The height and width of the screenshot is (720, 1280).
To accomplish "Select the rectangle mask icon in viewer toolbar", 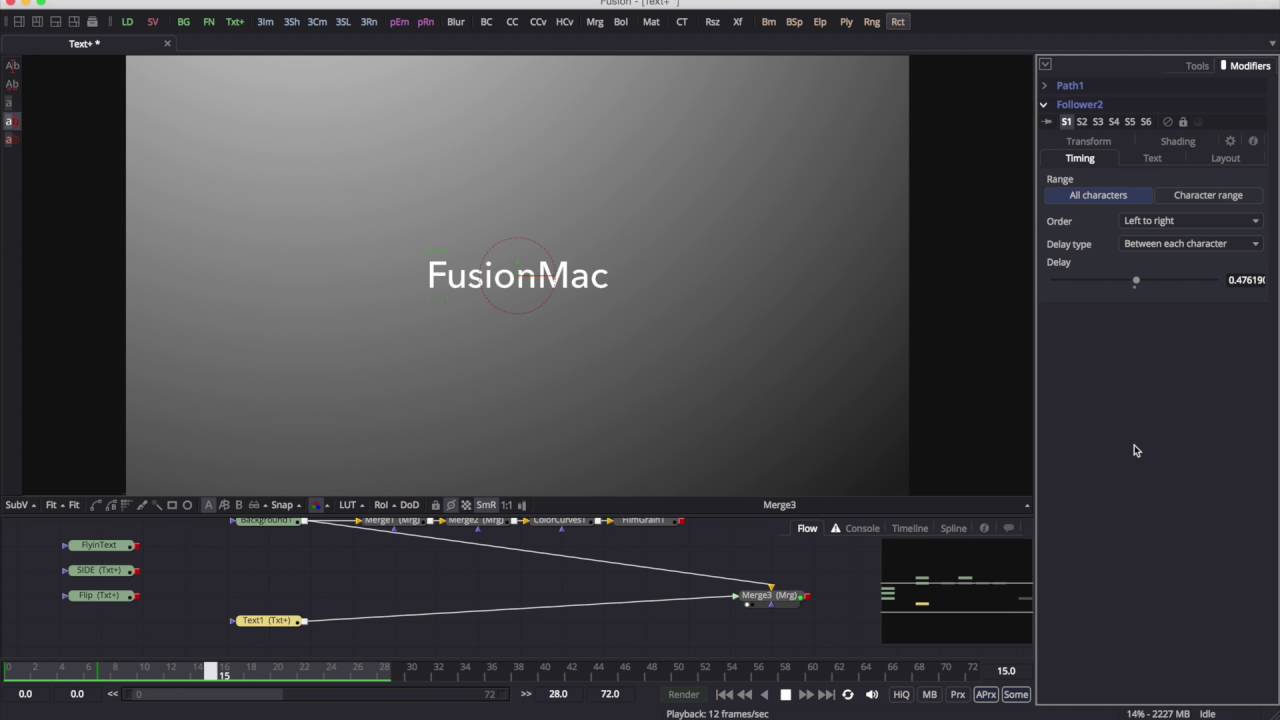I will click(x=172, y=505).
